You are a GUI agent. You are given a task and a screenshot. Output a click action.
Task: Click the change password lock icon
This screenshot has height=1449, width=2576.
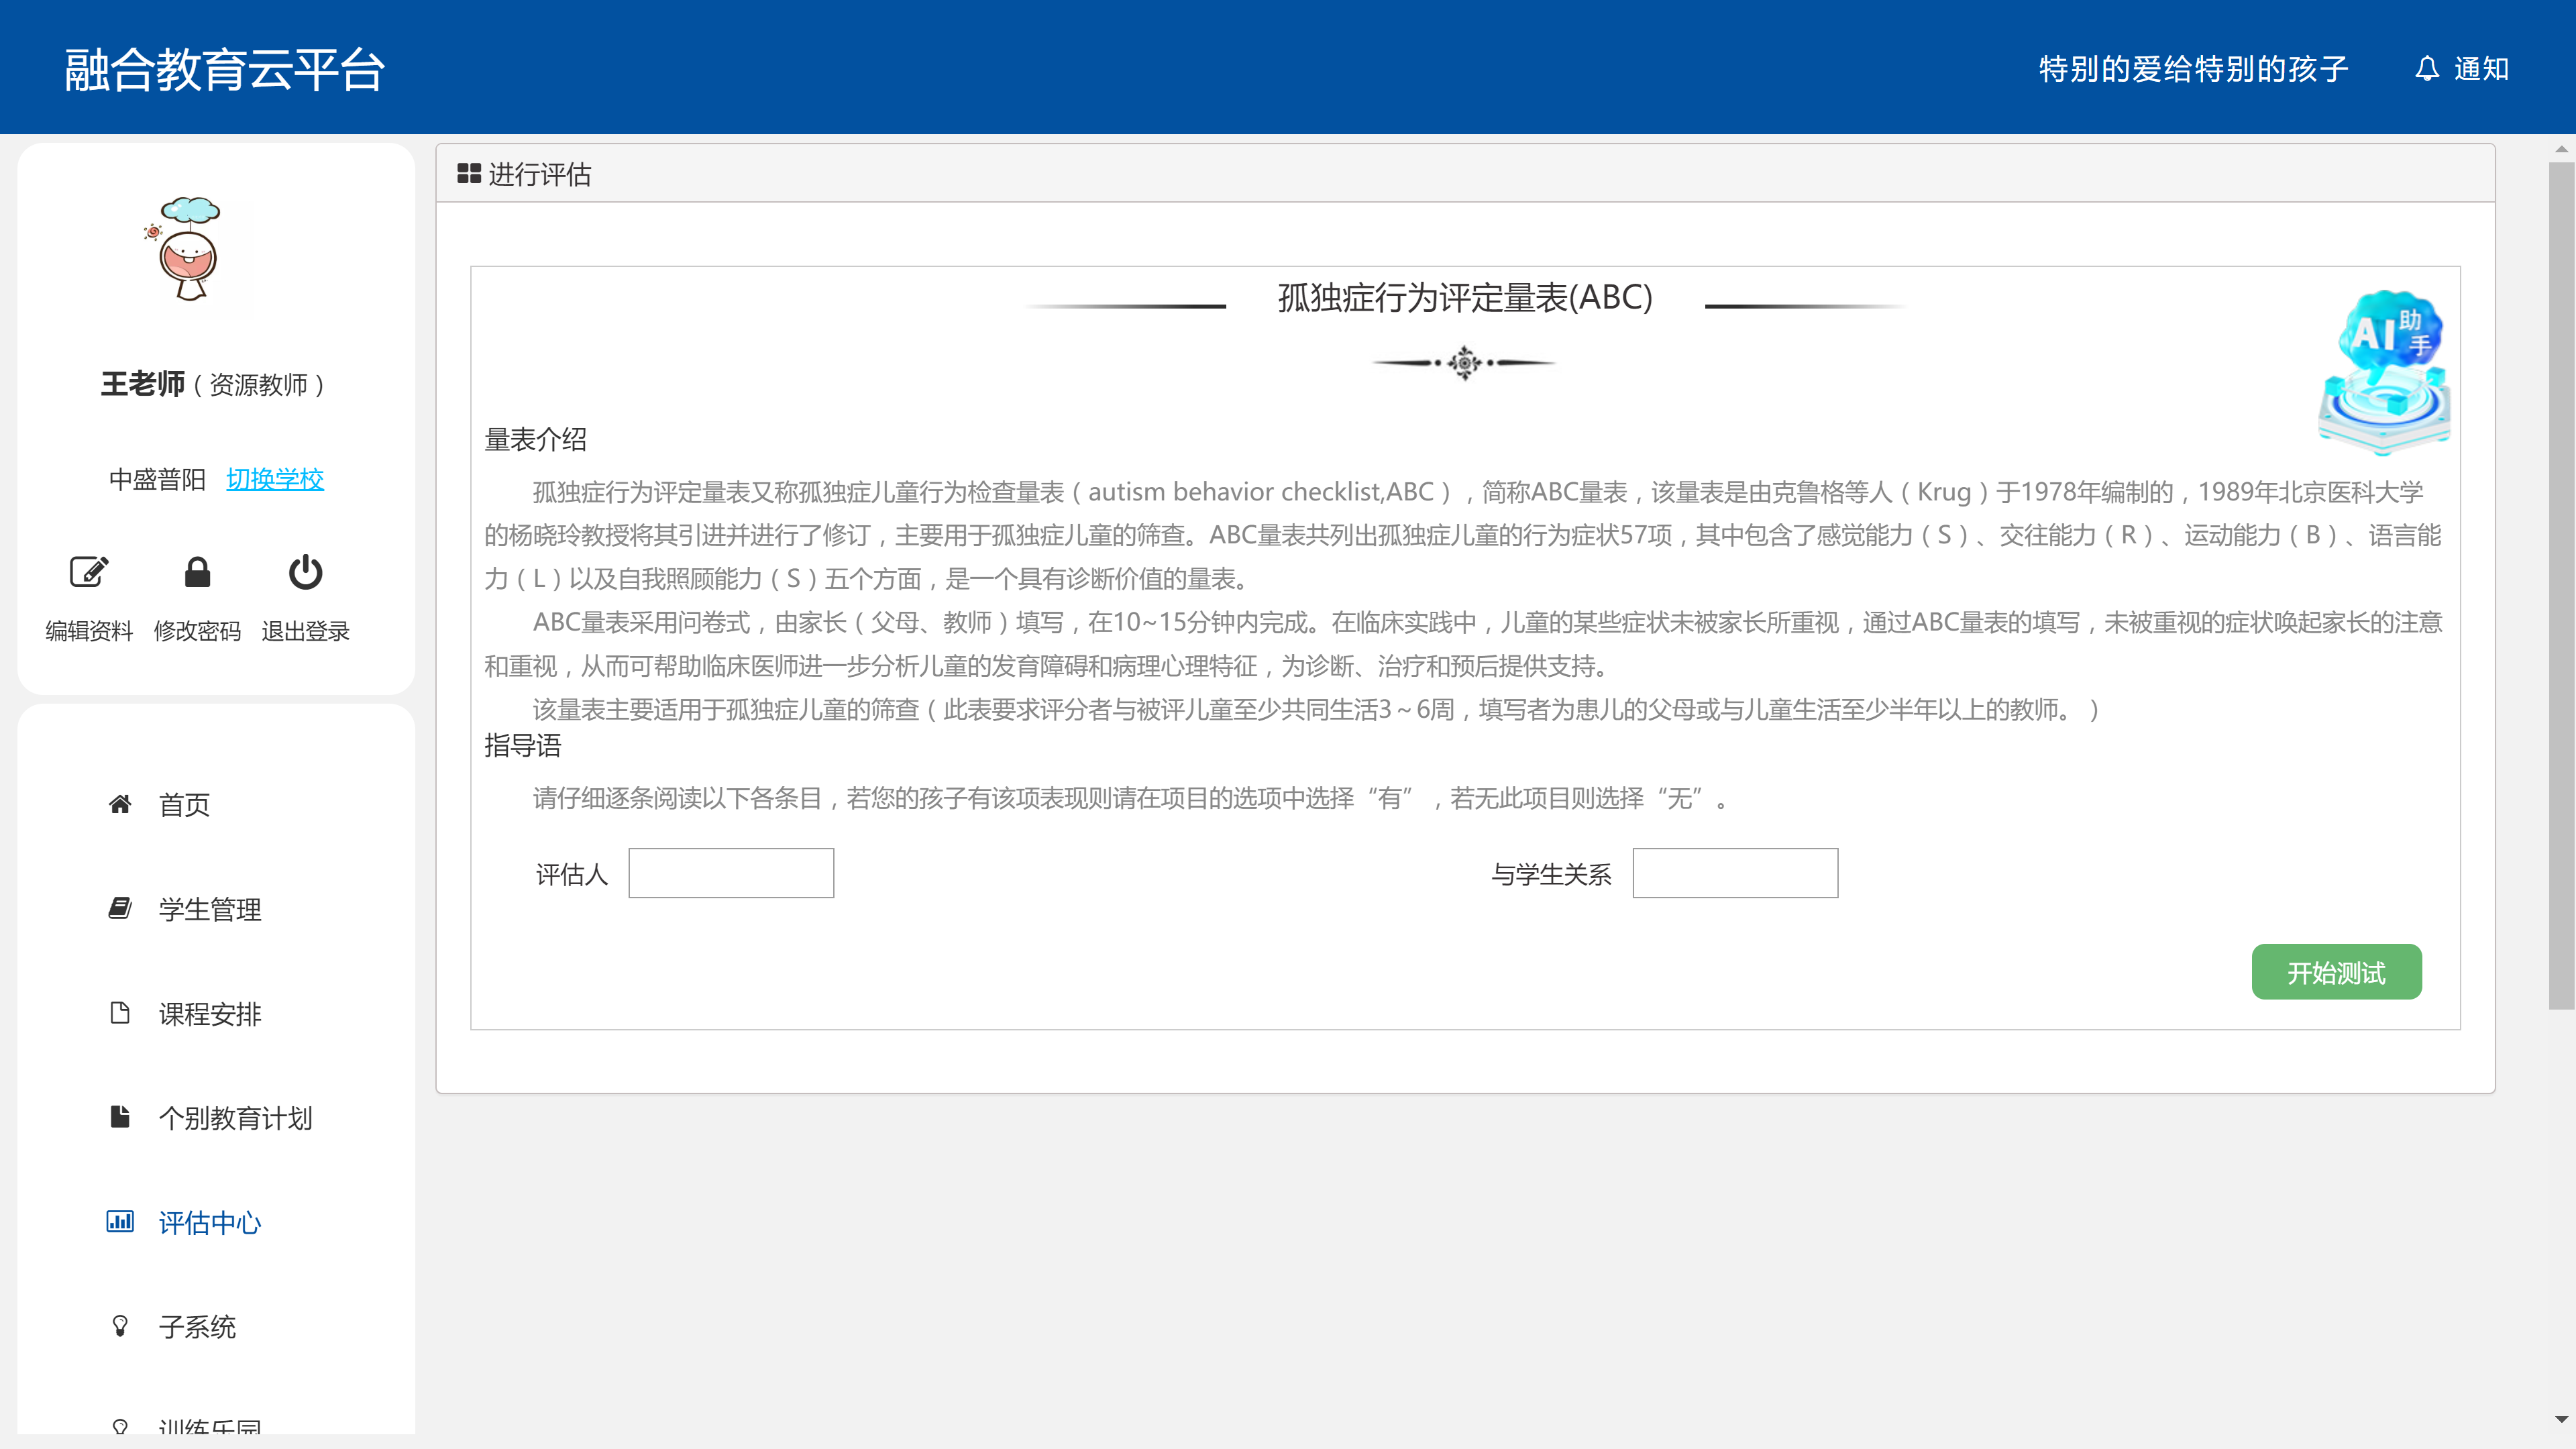197,572
